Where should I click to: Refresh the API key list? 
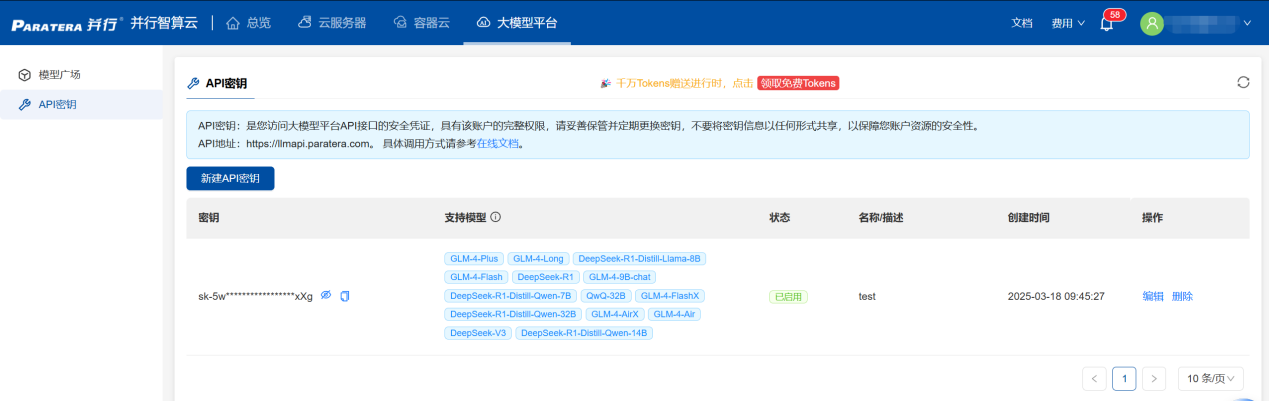point(1243,82)
